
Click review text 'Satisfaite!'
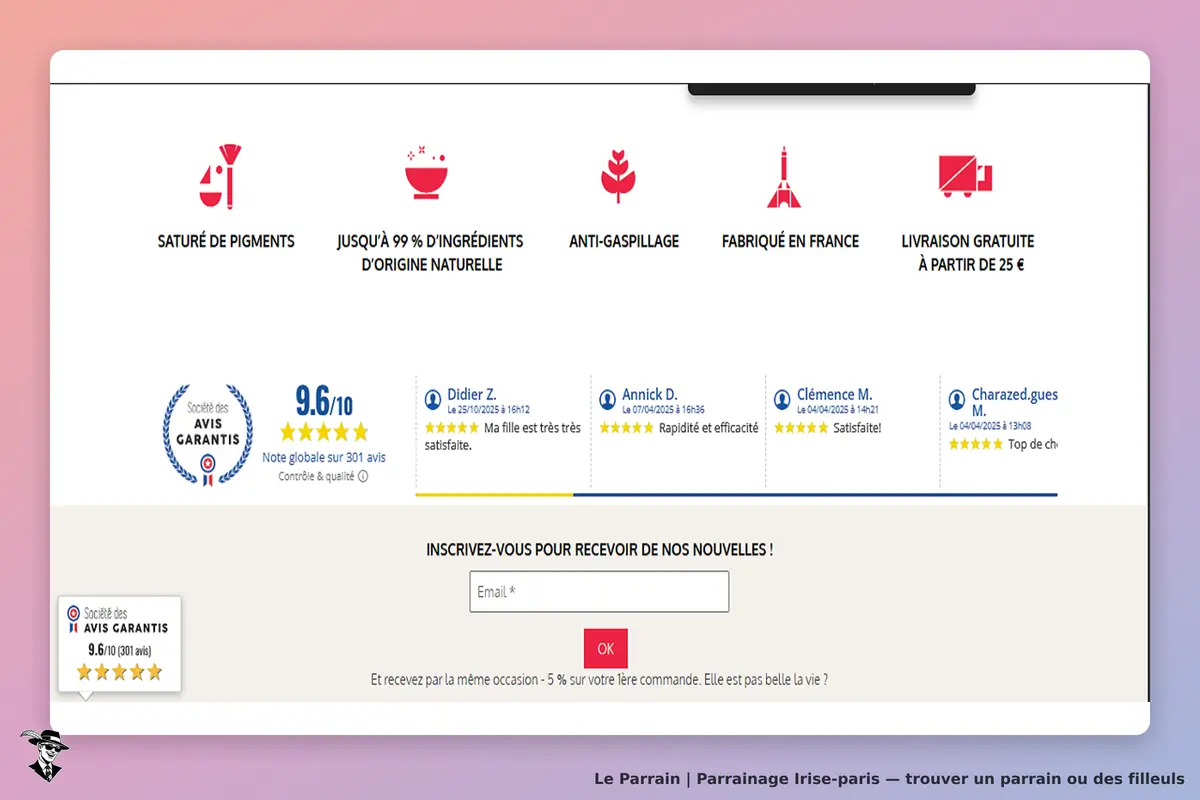[857, 428]
